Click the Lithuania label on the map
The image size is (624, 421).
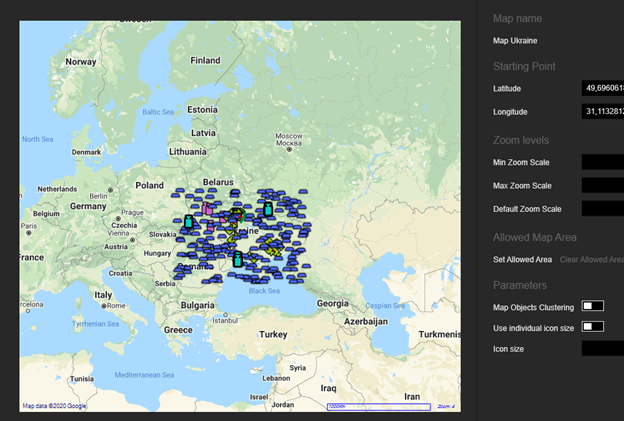pyautogui.click(x=188, y=152)
